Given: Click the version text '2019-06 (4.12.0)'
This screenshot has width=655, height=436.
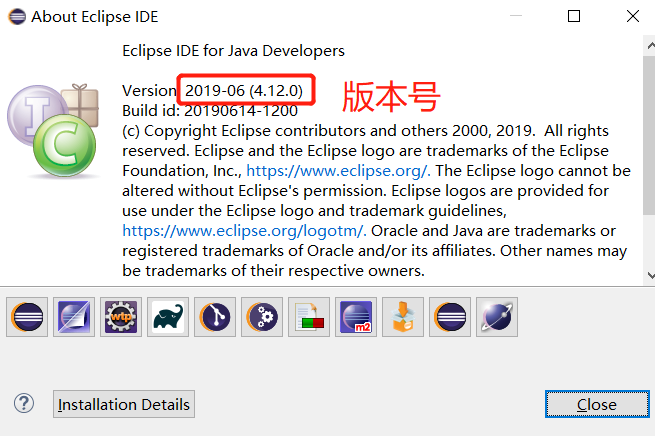Looking at the screenshot, I should click(x=244, y=91).
